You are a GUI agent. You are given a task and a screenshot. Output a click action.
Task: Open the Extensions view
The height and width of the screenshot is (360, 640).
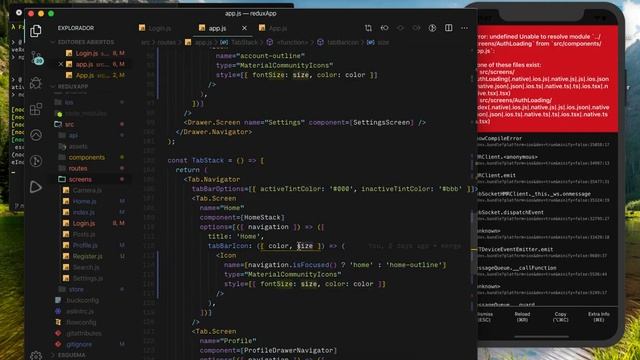tap(36, 109)
